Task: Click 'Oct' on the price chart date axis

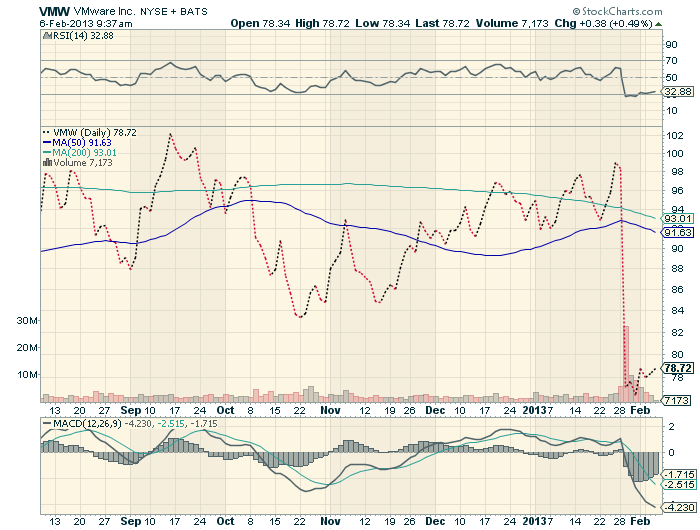Action: point(225,410)
